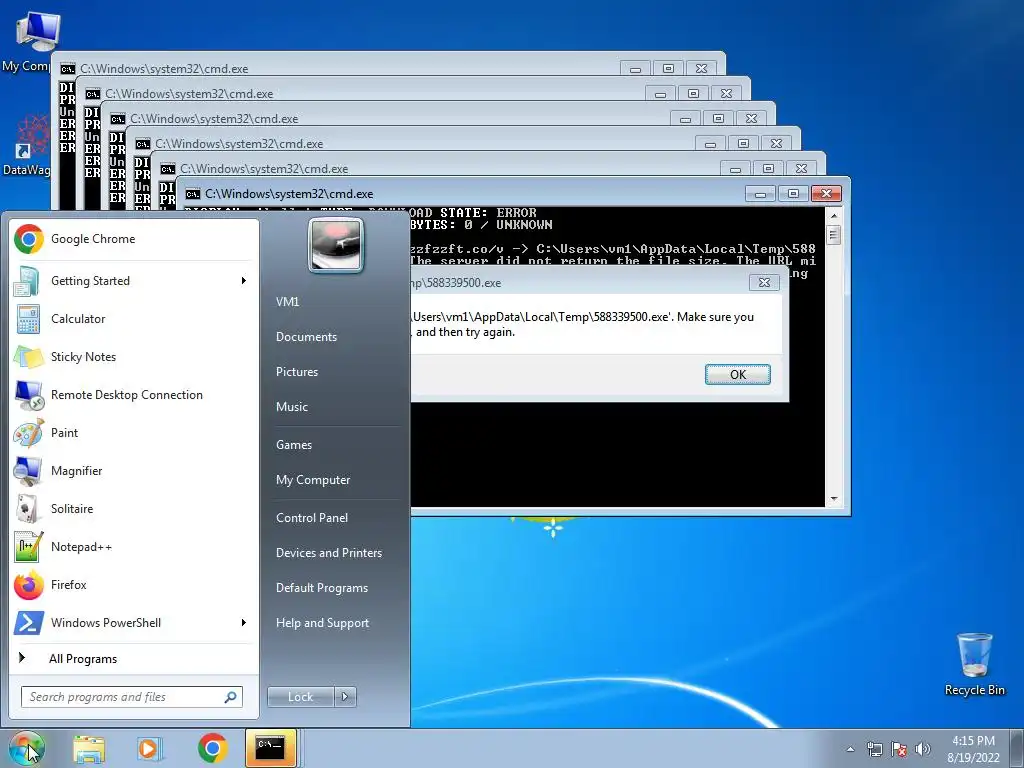Launch Notepad++ from Start menu
Screen dimensions: 1024x768
tap(134, 547)
